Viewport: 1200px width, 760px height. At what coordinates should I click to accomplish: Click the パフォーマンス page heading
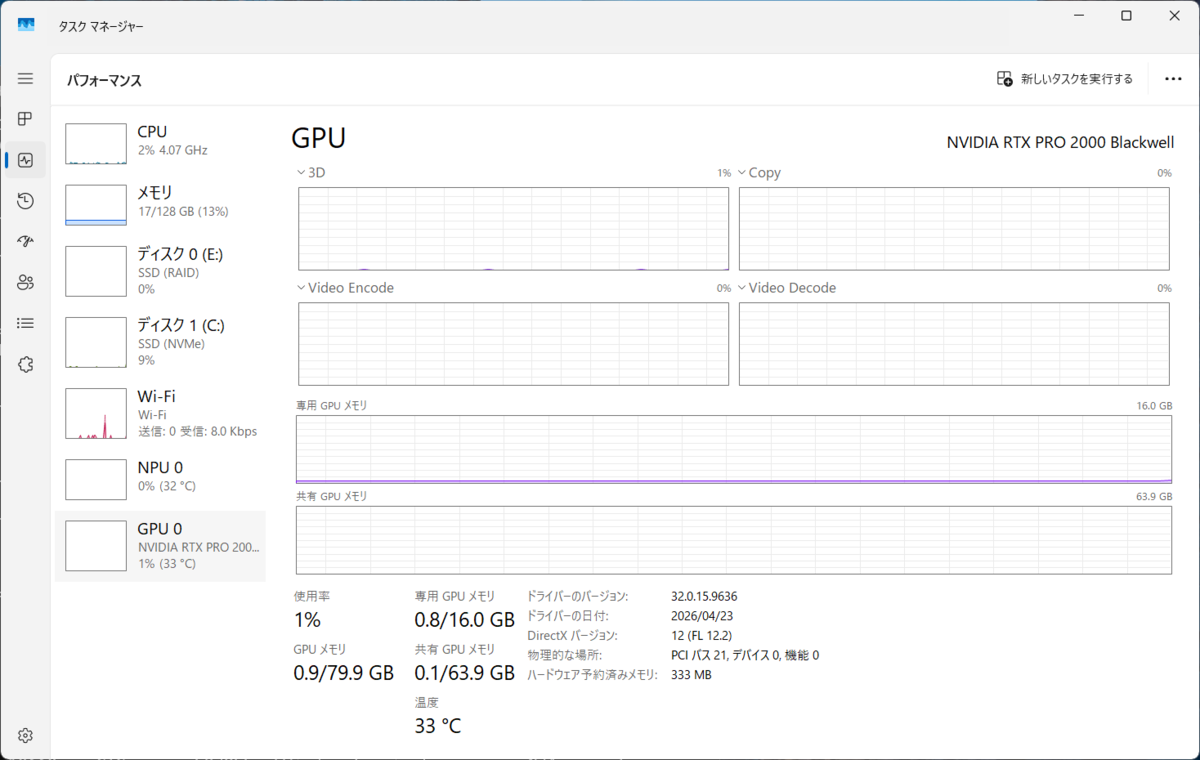click(104, 80)
